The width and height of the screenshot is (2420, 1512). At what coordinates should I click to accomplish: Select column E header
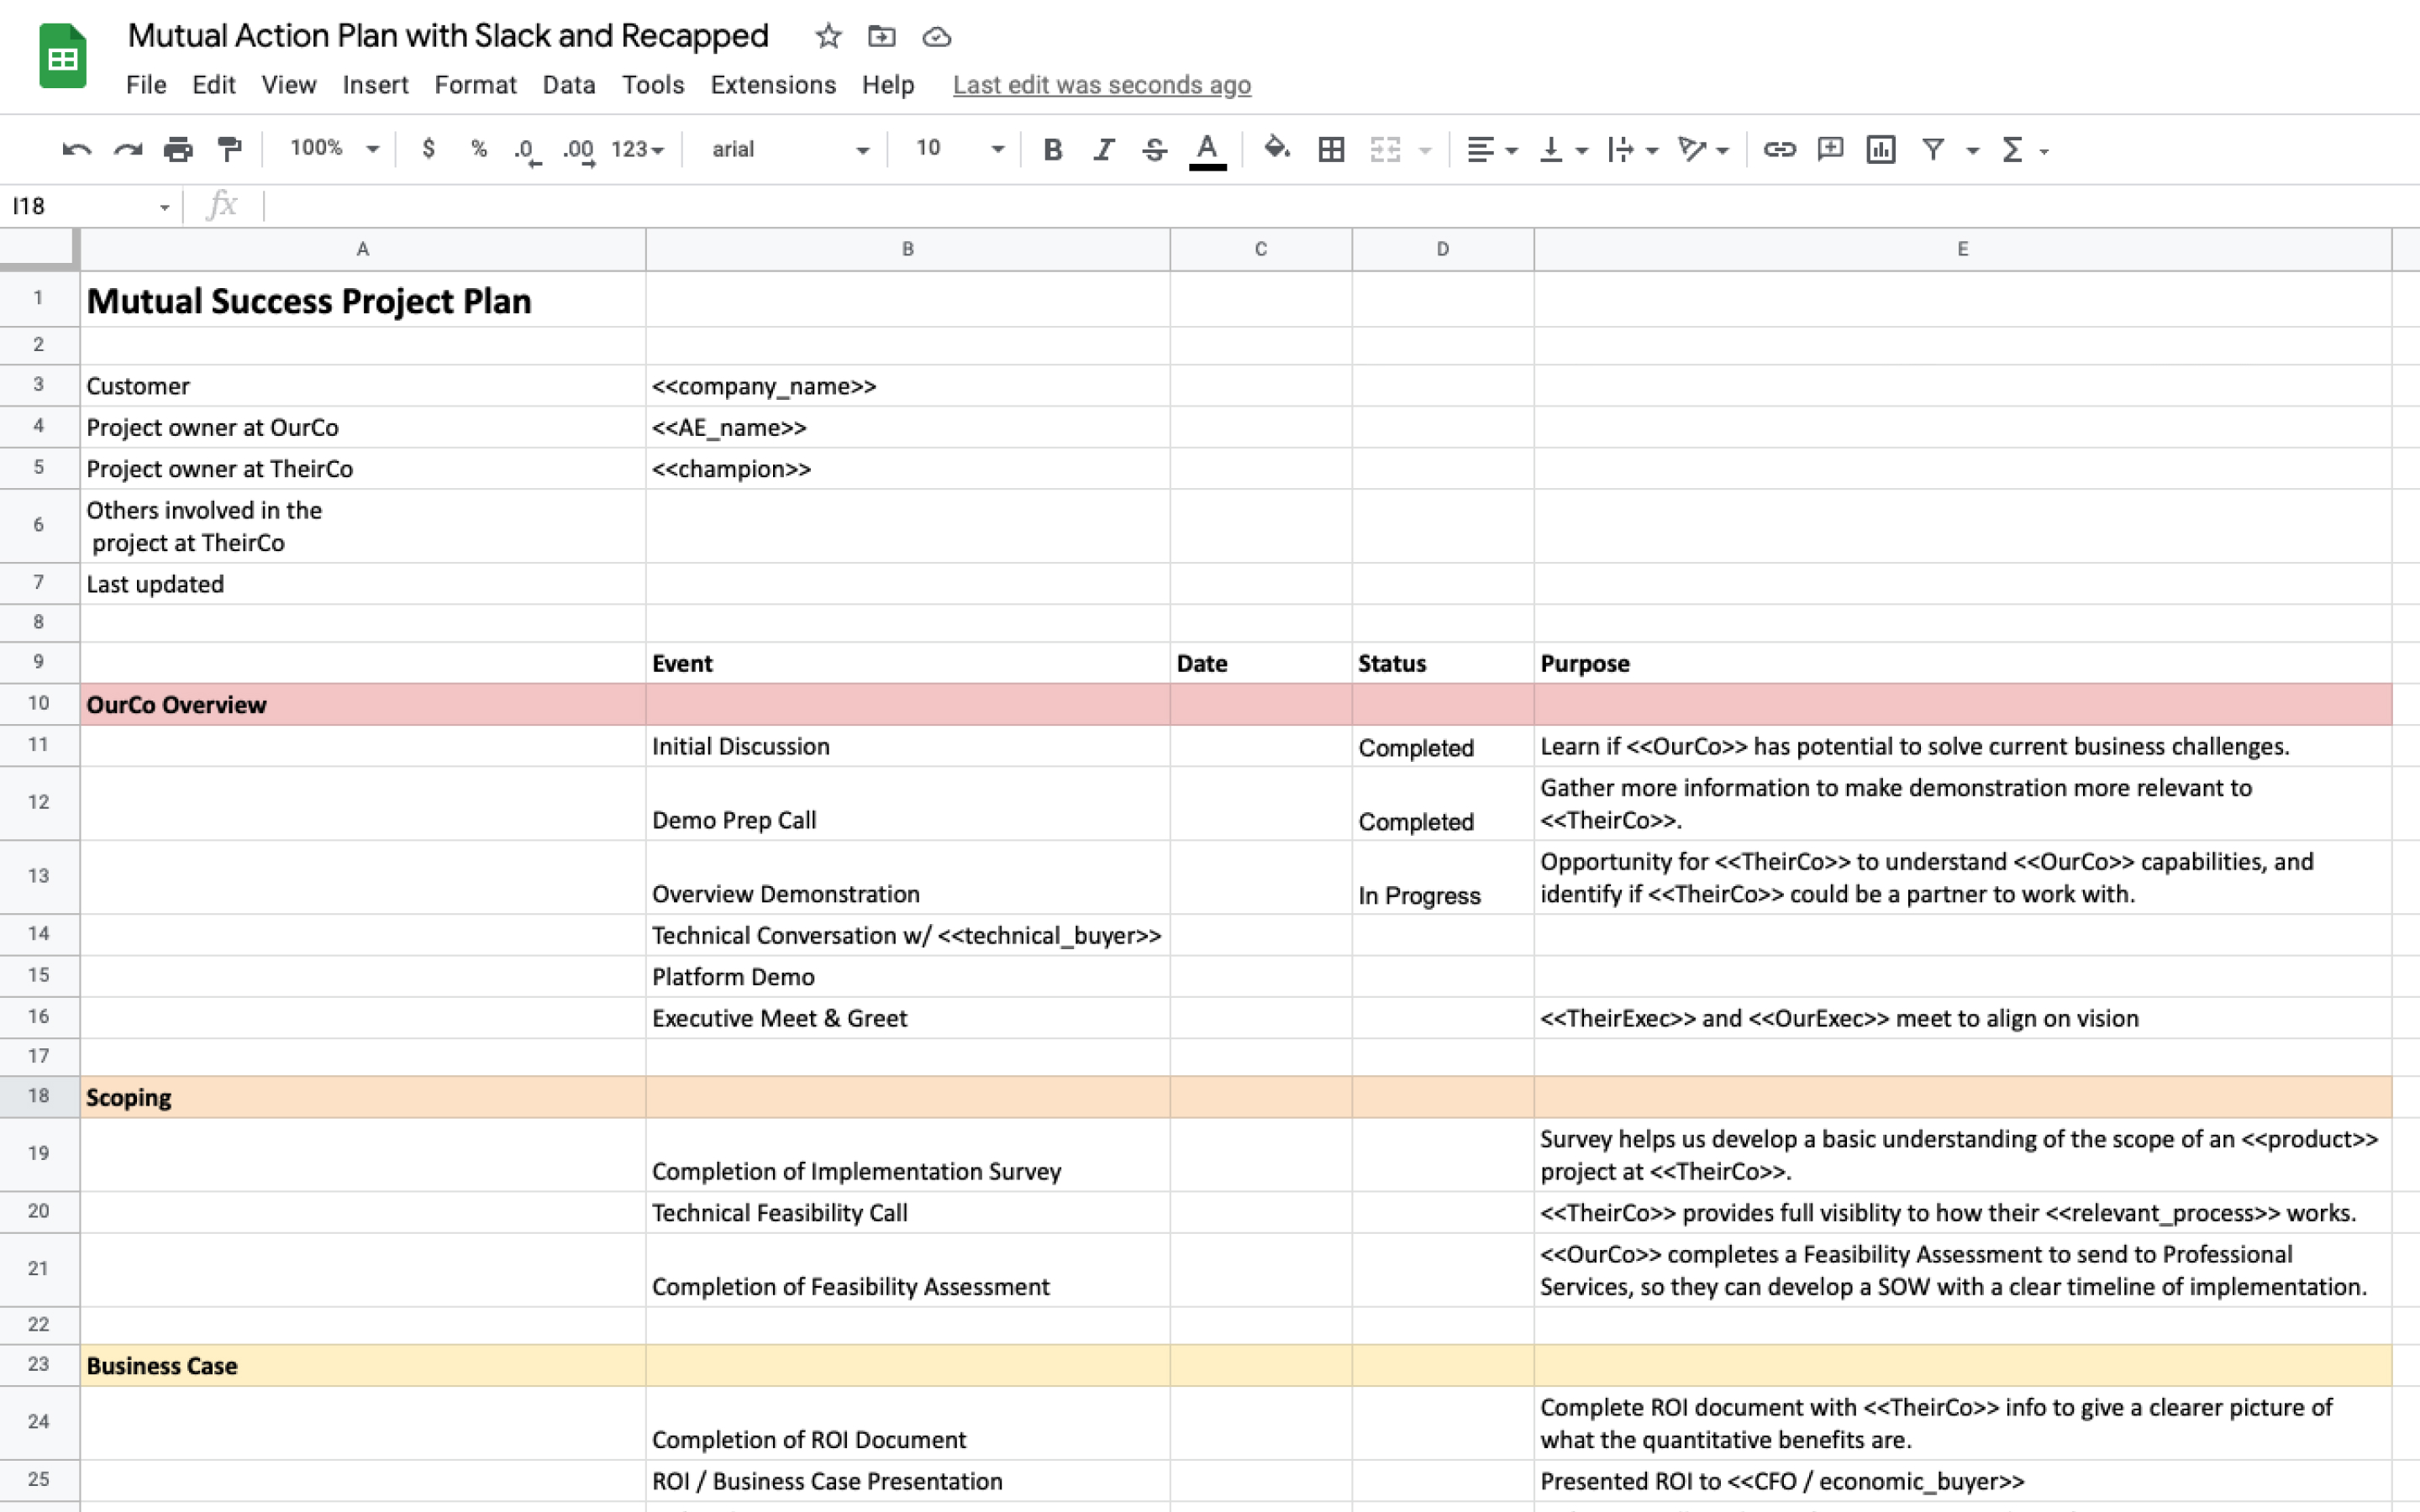(1962, 249)
